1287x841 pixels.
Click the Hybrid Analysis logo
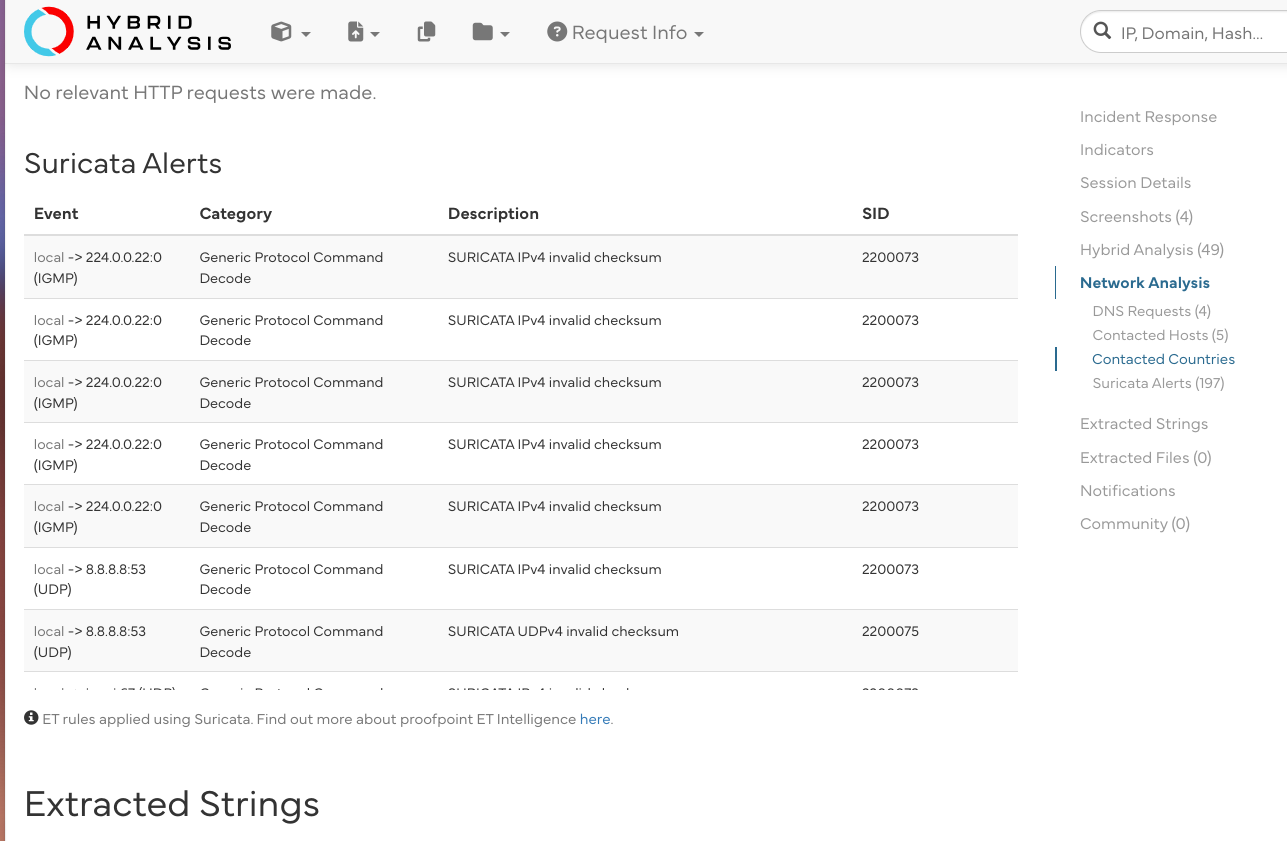(x=128, y=32)
